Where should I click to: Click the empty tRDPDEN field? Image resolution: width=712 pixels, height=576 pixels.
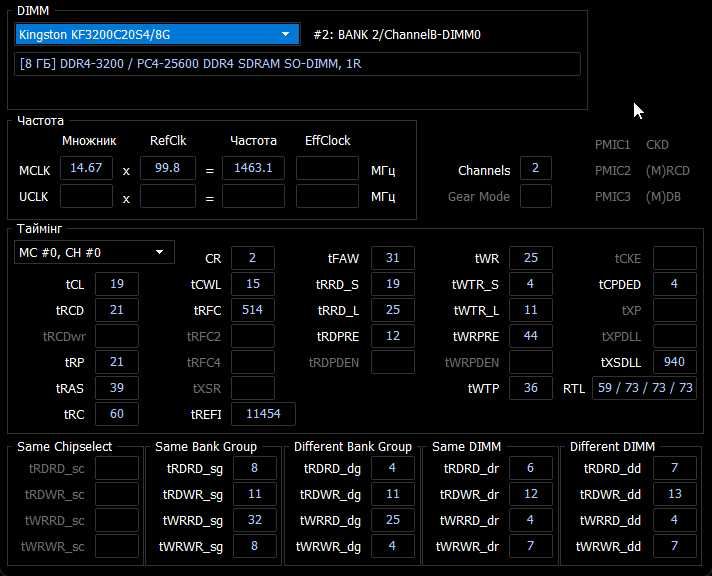click(393, 362)
